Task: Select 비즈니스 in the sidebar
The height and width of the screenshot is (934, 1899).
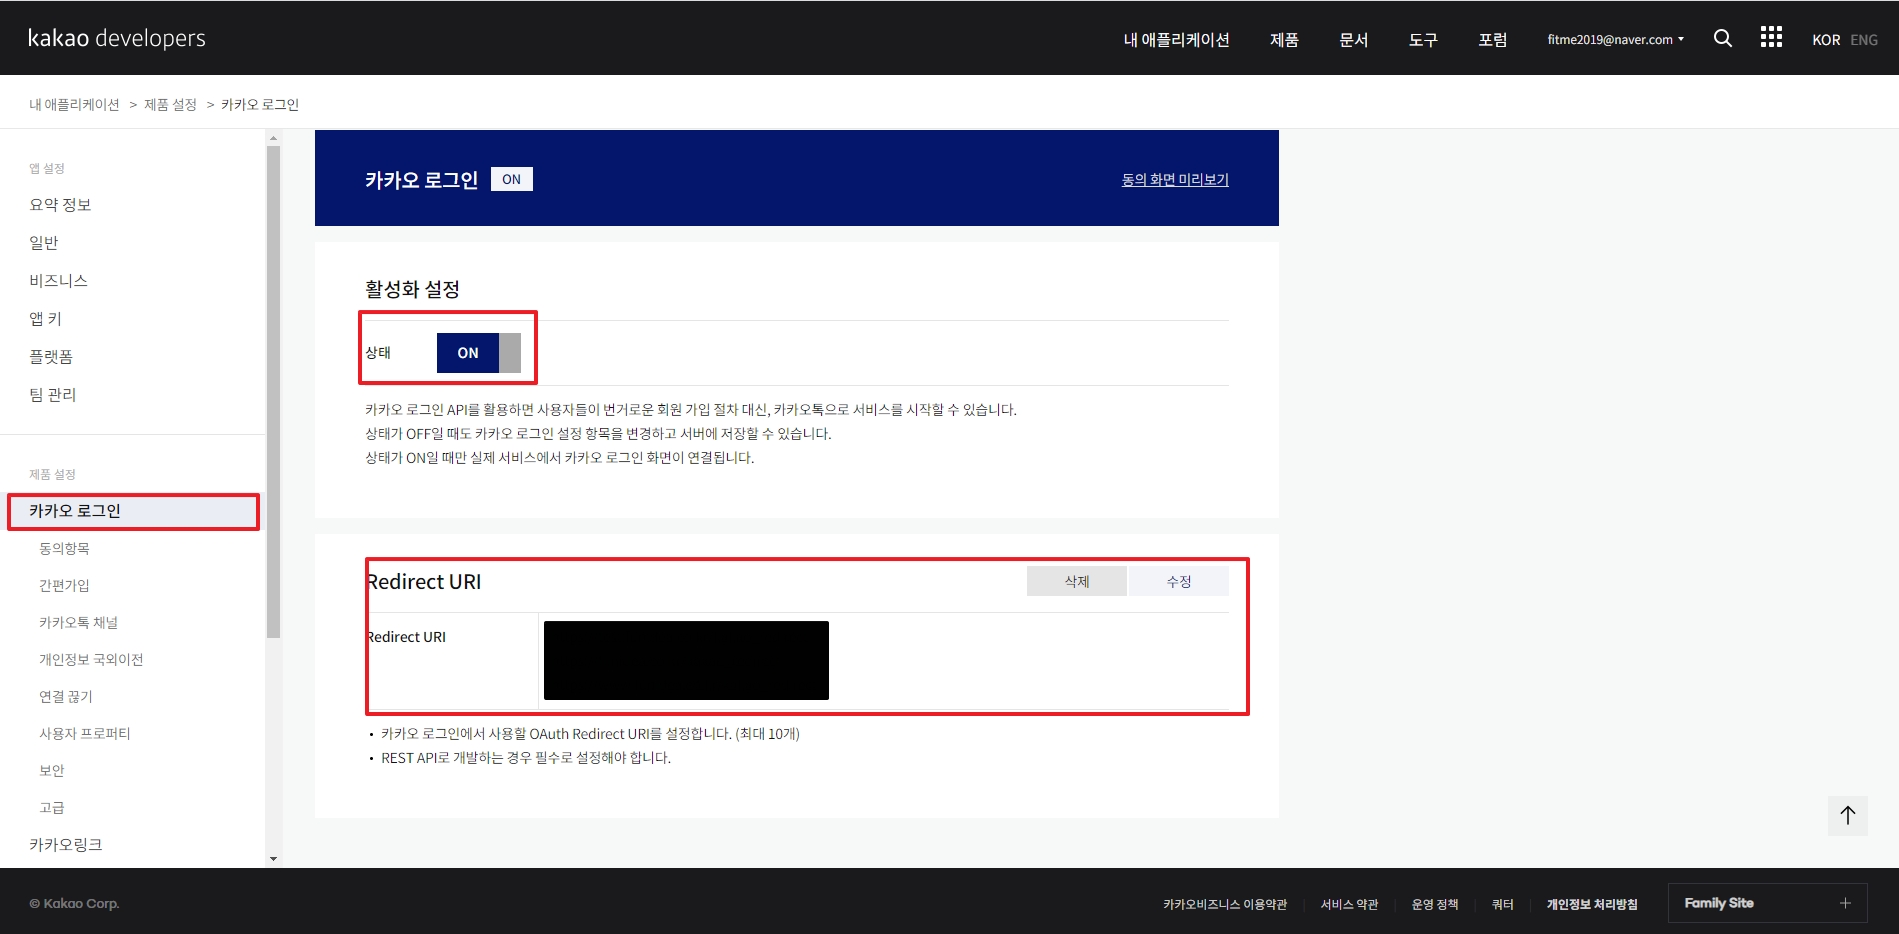Action: tap(58, 280)
